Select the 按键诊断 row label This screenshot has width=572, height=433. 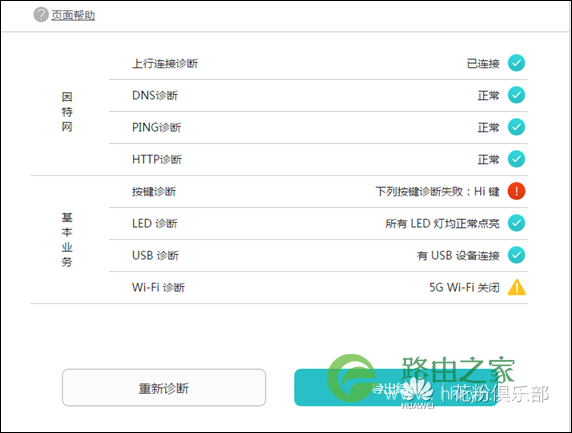point(154,192)
